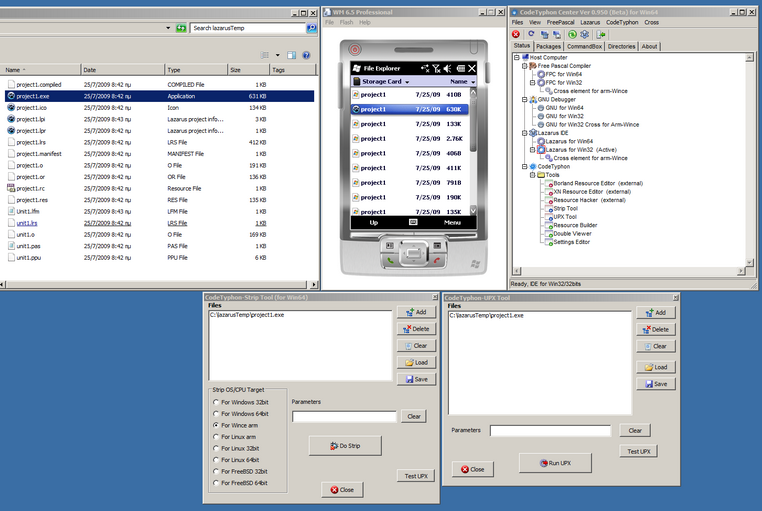
Task: Click the Parameters field in the UPX Tool
Action: [550, 430]
